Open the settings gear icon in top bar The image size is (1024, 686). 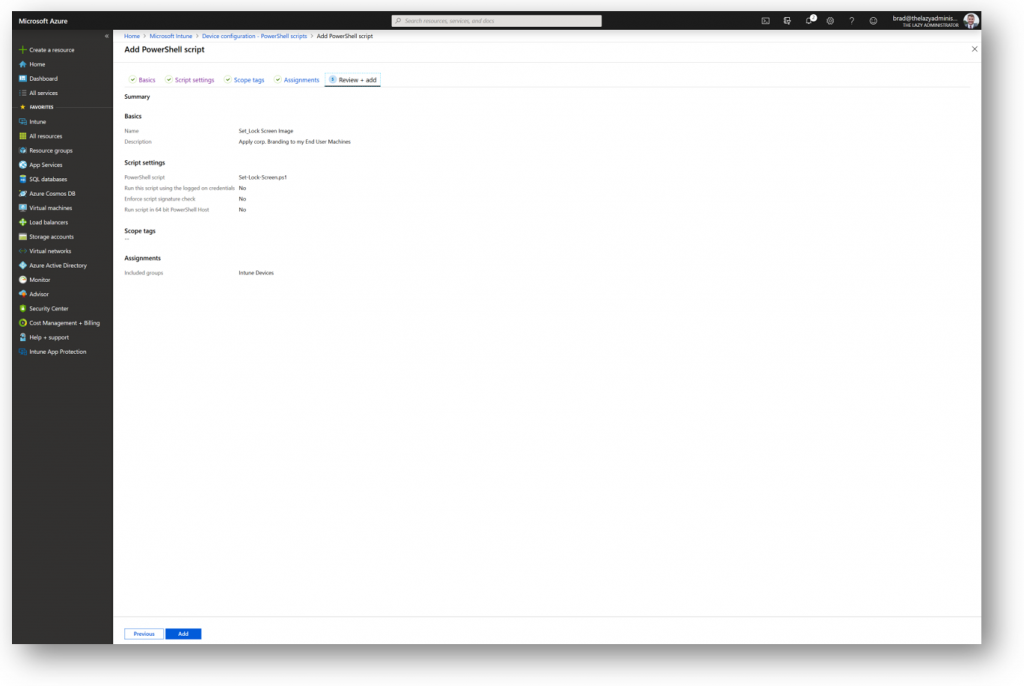pos(830,21)
